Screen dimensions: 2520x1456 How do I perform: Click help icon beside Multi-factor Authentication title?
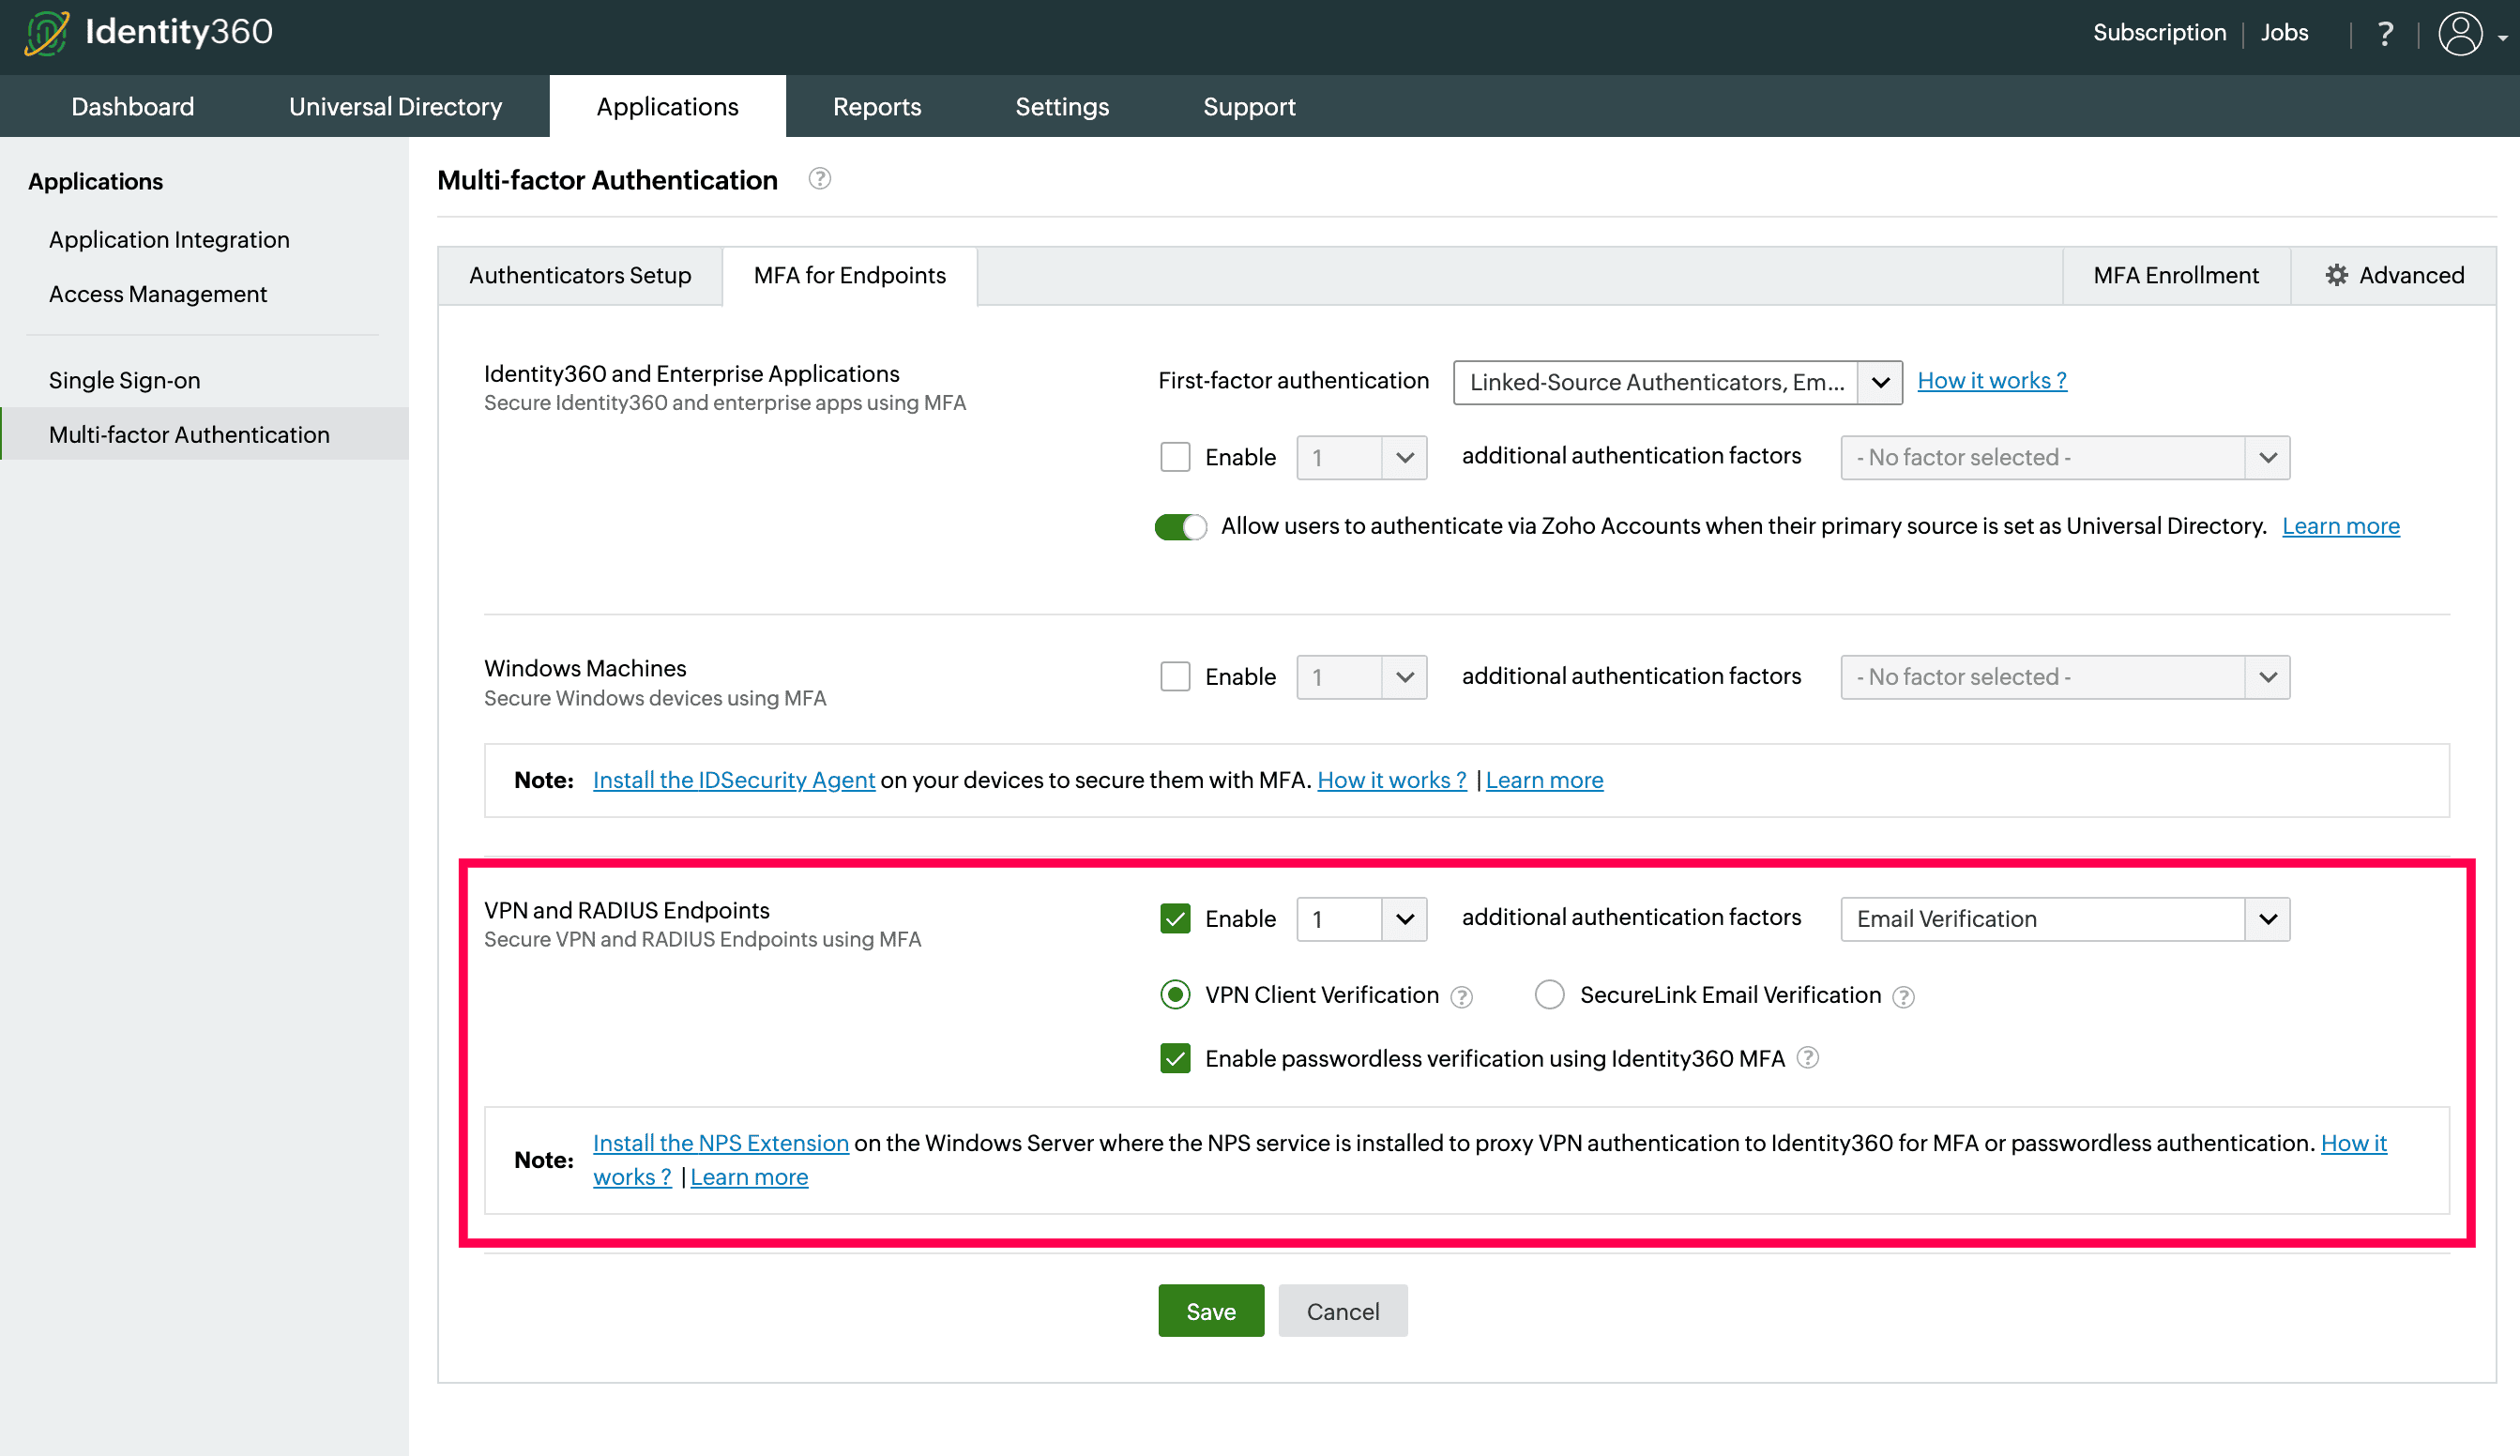pos(819,179)
